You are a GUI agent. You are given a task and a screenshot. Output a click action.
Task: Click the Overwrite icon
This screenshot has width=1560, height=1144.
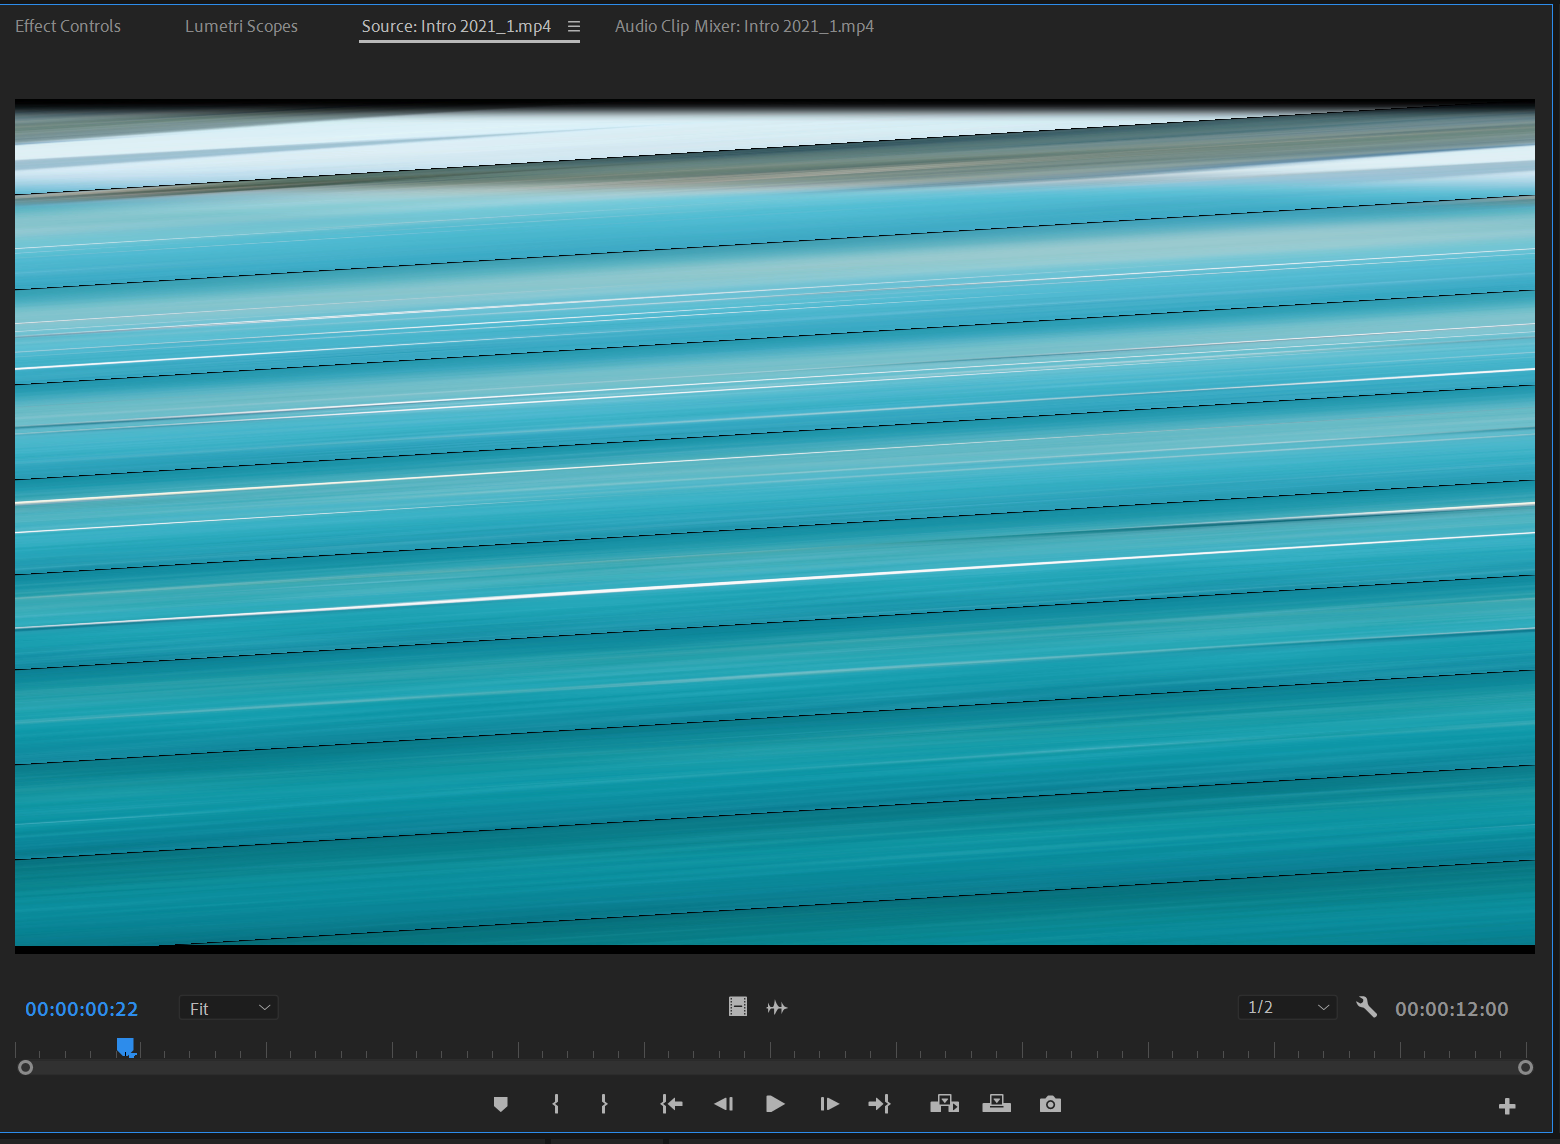(x=996, y=1104)
